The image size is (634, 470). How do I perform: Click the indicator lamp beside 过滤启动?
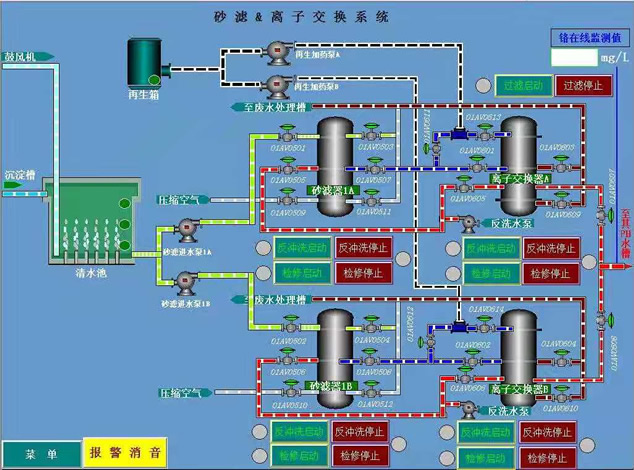(481, 86)
